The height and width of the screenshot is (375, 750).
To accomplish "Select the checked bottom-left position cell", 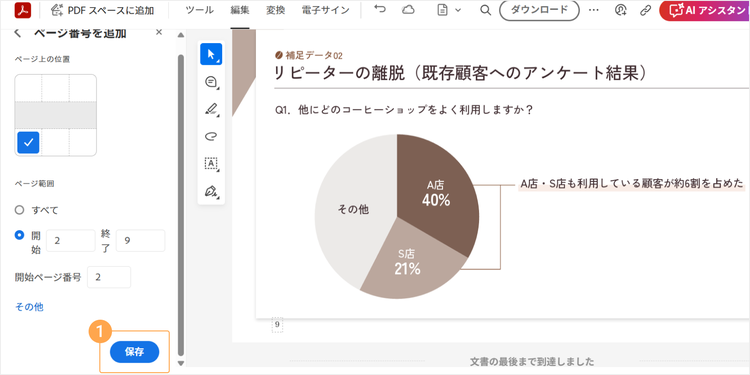I will 28,143.
